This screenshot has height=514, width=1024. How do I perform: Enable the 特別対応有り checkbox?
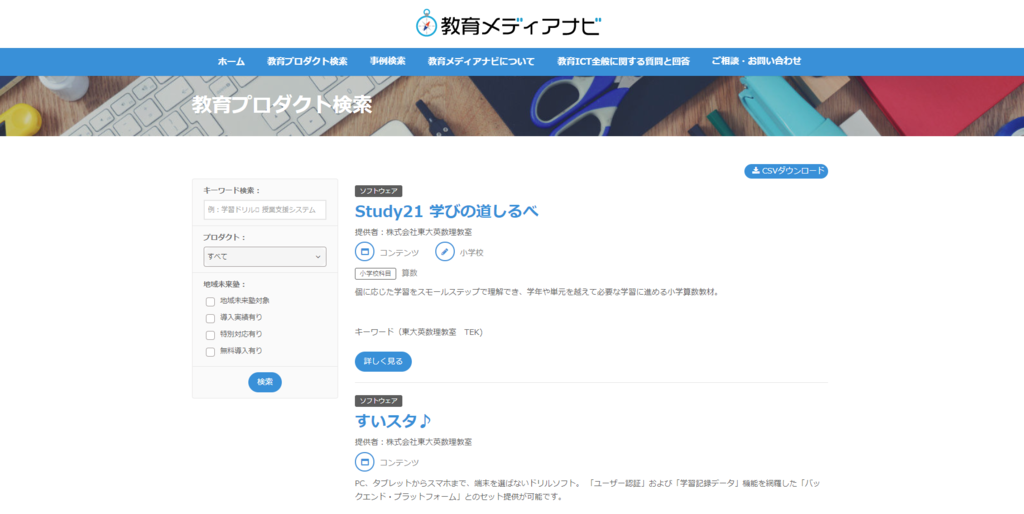tap(210, 336)
